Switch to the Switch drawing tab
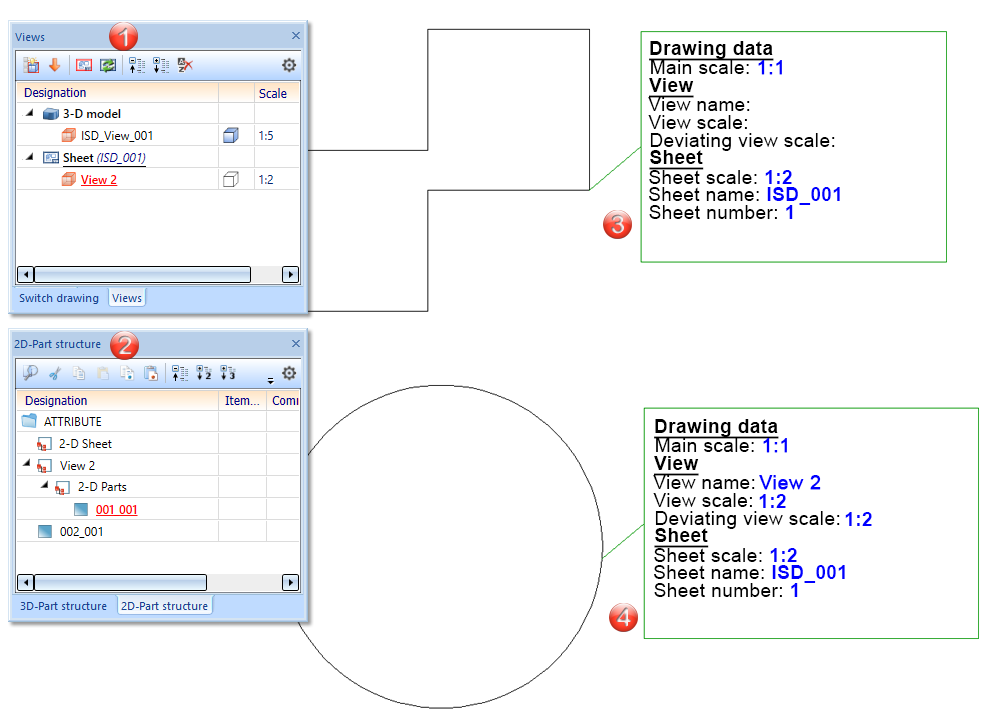 pyautogui.click(x=59, y=298)
